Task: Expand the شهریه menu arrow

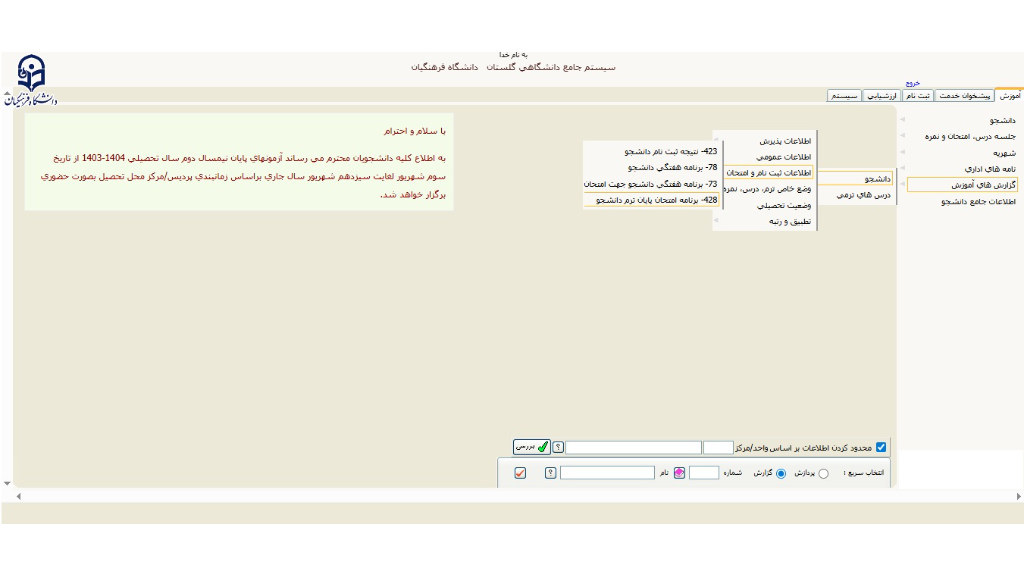Action: point(902,152)
